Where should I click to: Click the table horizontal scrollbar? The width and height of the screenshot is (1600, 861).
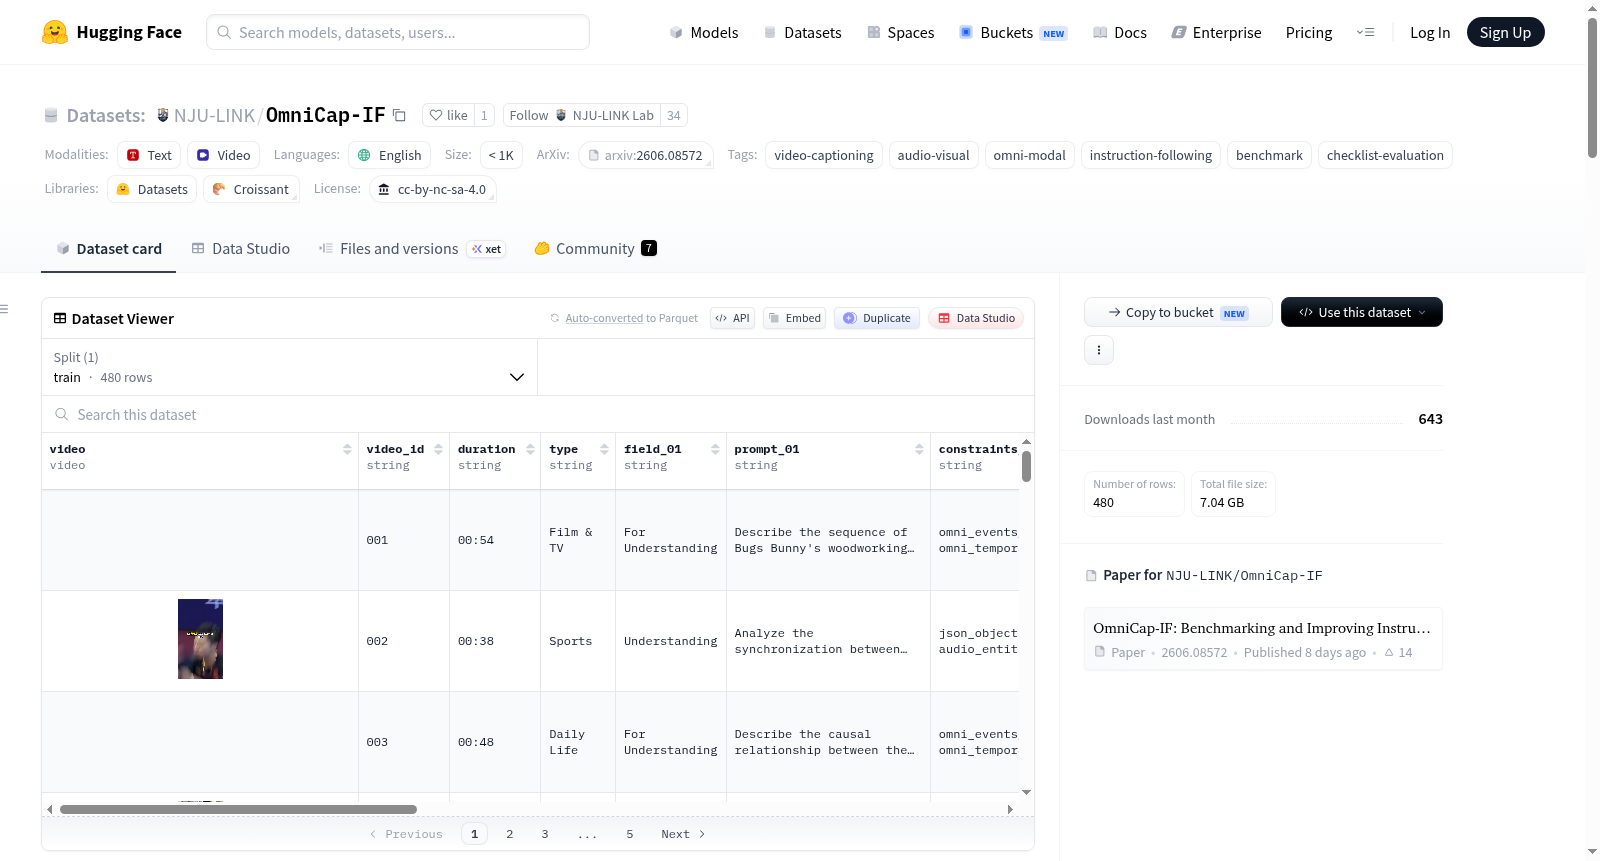pos(238,809)
